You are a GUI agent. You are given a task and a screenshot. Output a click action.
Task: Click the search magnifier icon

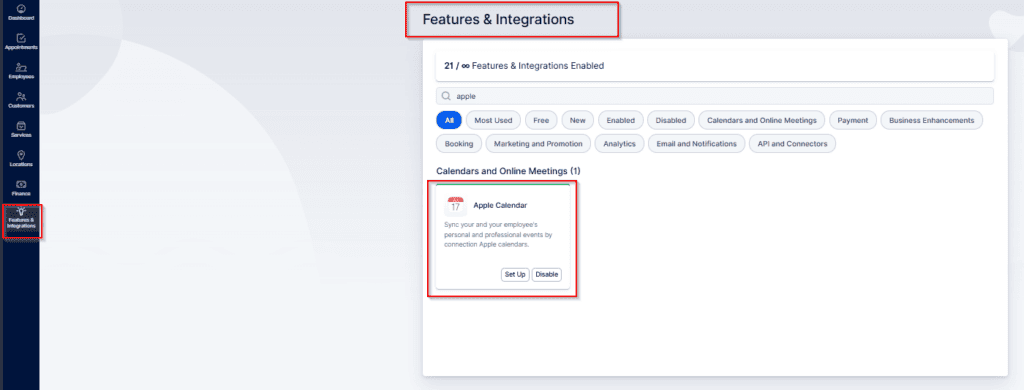point(447,96)
